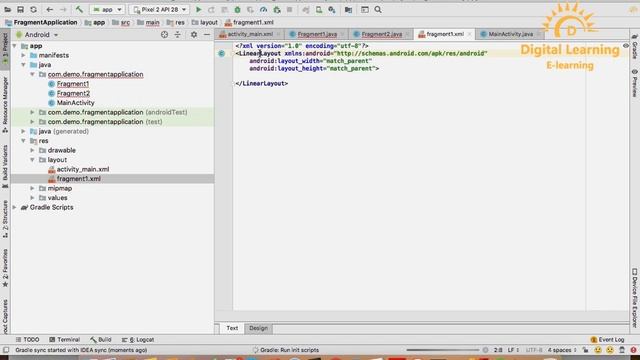Image resolution: width=640 pixels, height=360 pixels.
Task: Open the Pixel 2 API 28 device dropdown
Action: click(160, 9)
